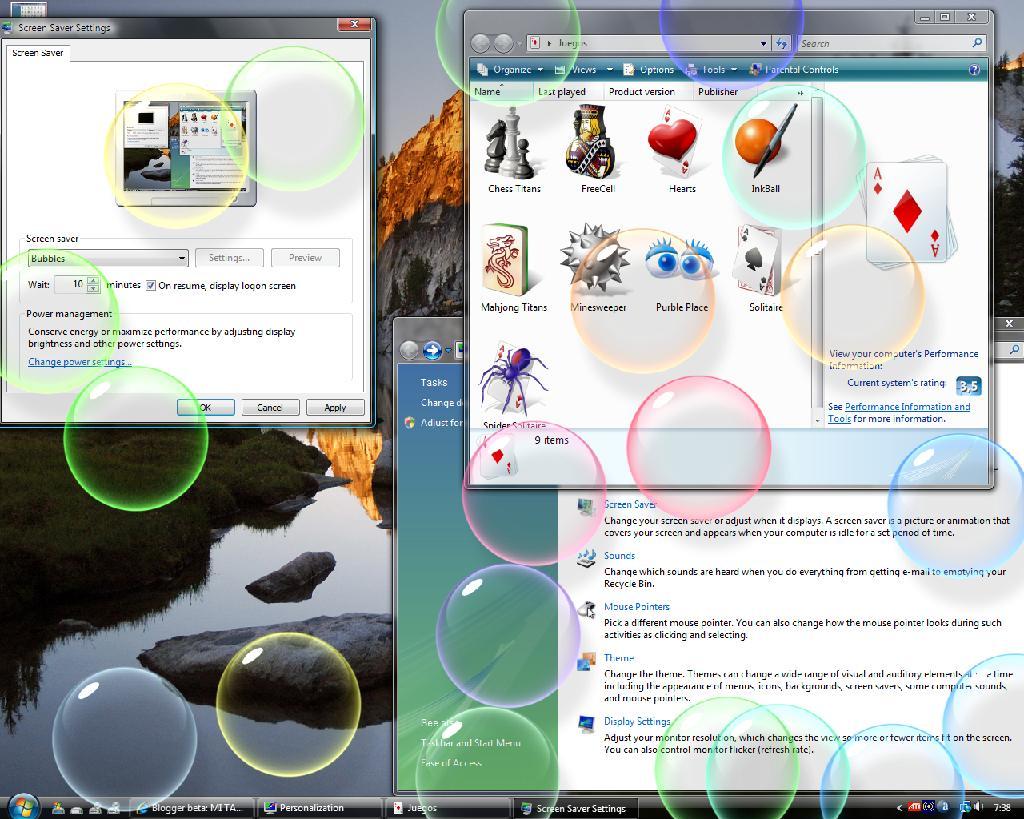Click the back arrow in the Games window
This screenshot has height=819, width=1024.
click(480, 43)
